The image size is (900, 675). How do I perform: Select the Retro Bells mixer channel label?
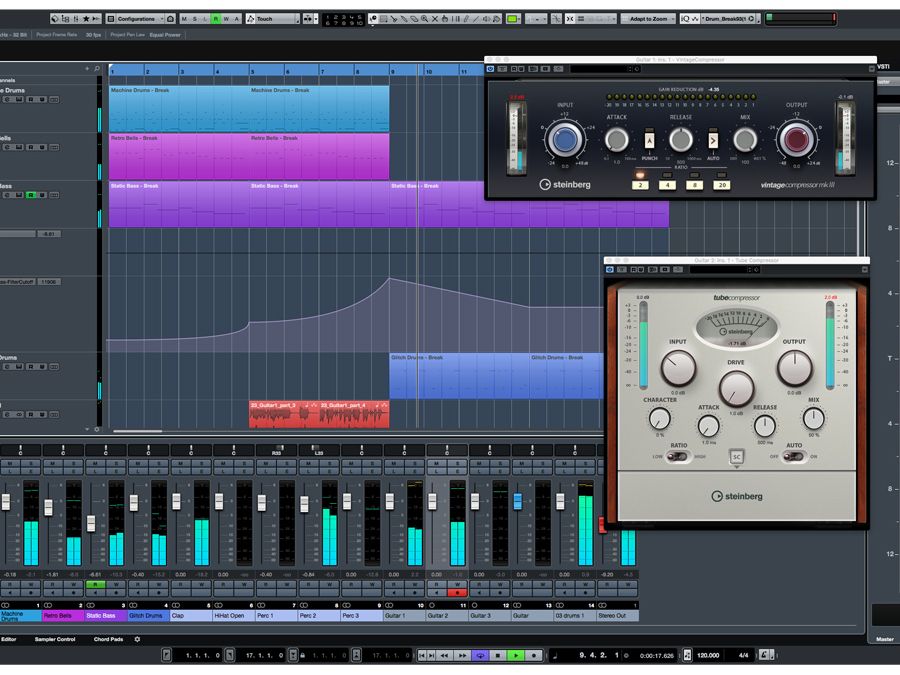pos(63,615)
